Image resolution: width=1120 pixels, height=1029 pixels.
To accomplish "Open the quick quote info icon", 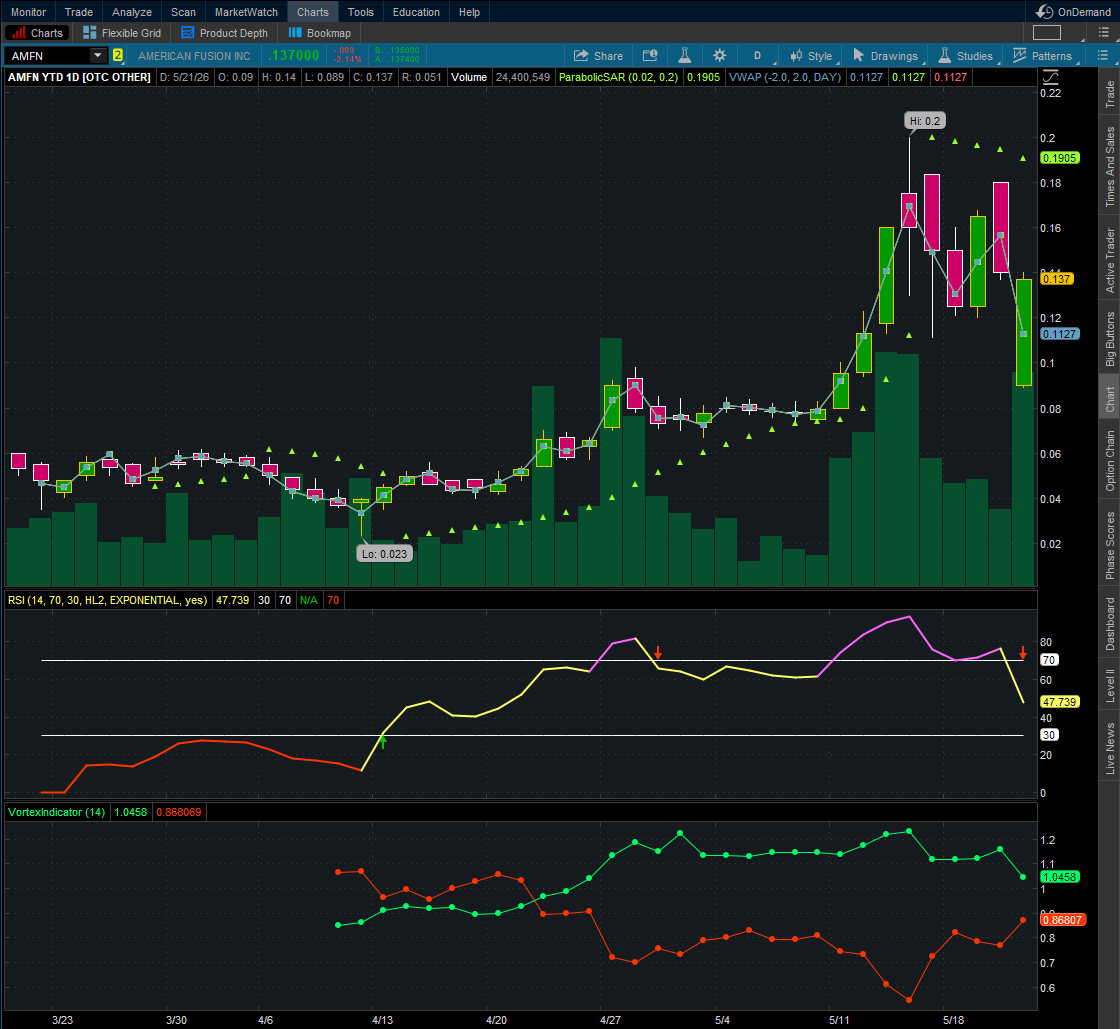I will pyautogui.click(x=650, y=56).
